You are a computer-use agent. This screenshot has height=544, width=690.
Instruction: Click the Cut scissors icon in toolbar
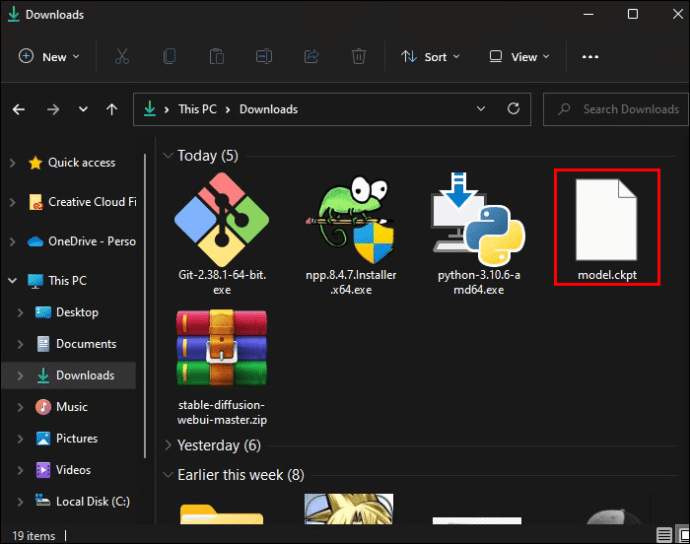pyautogui.click(x=121, y=57)
